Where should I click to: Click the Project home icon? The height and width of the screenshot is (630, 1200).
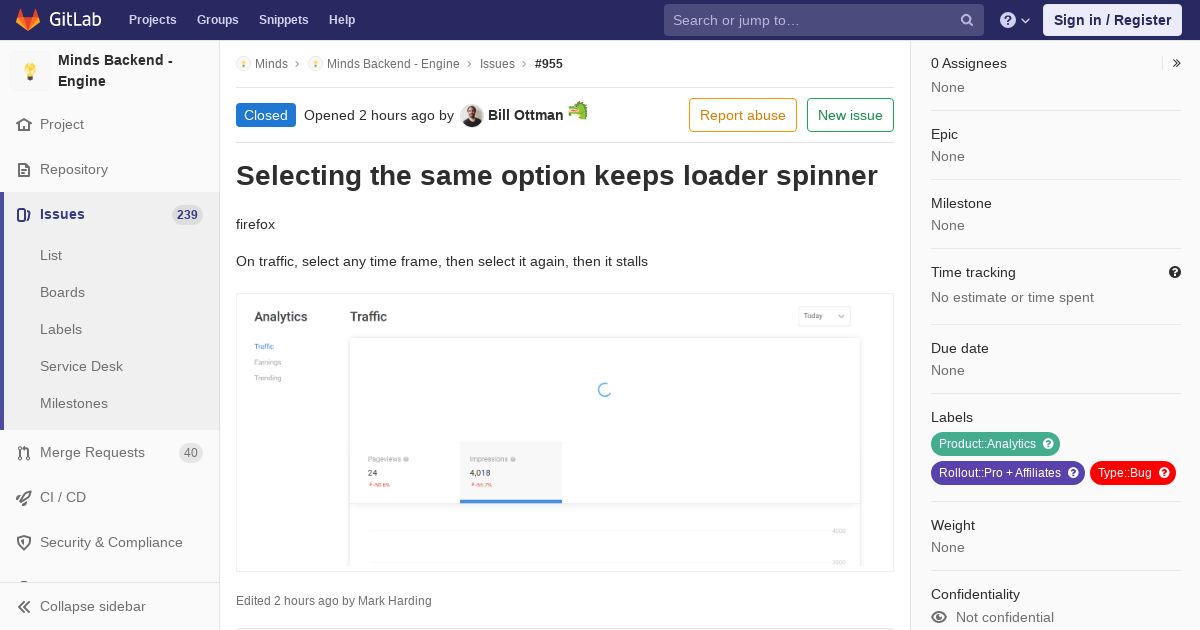[24, 124]
